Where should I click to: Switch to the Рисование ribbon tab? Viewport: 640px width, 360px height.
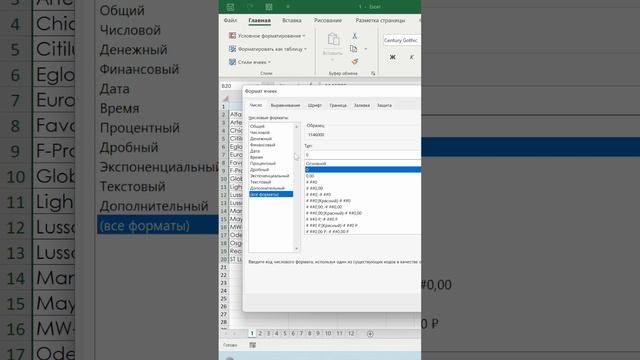(328, 20)
